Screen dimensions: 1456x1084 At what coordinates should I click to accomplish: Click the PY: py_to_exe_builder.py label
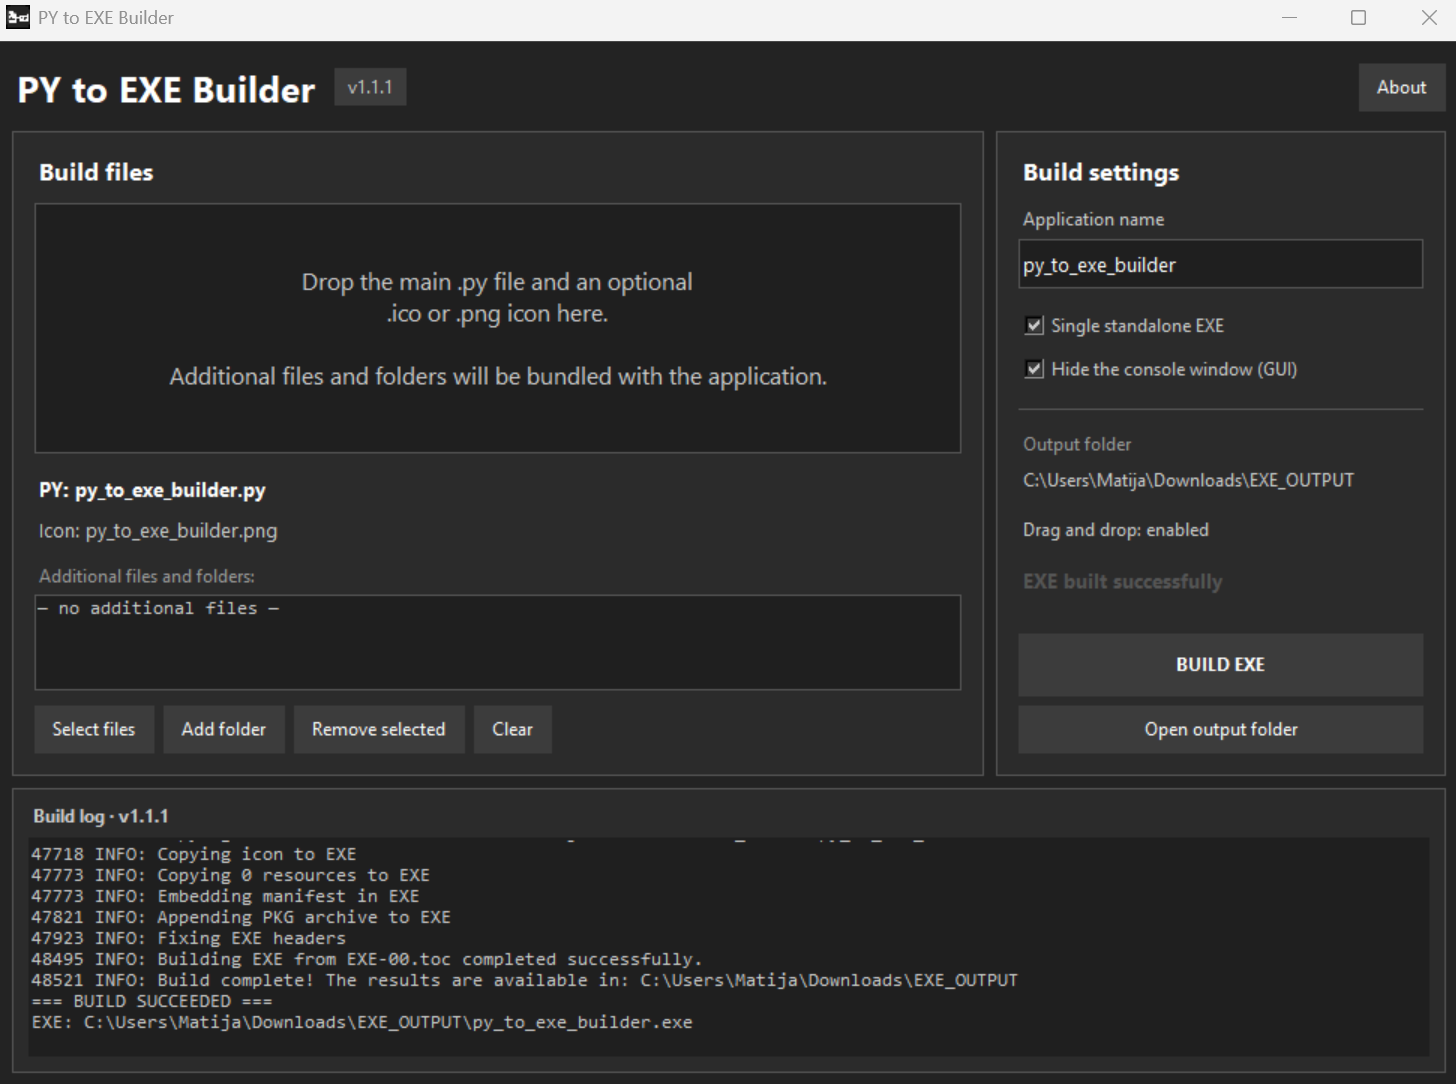(x=152, y=490)
